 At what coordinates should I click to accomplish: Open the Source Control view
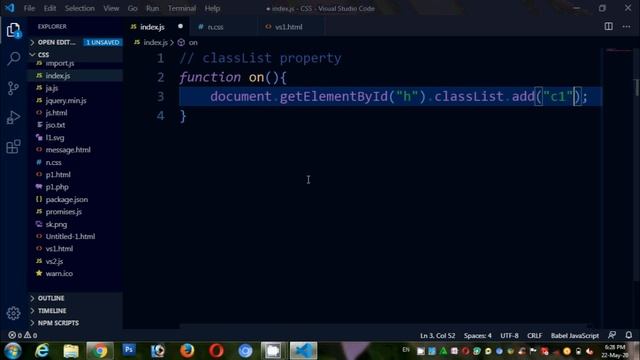tap(13, 88)
